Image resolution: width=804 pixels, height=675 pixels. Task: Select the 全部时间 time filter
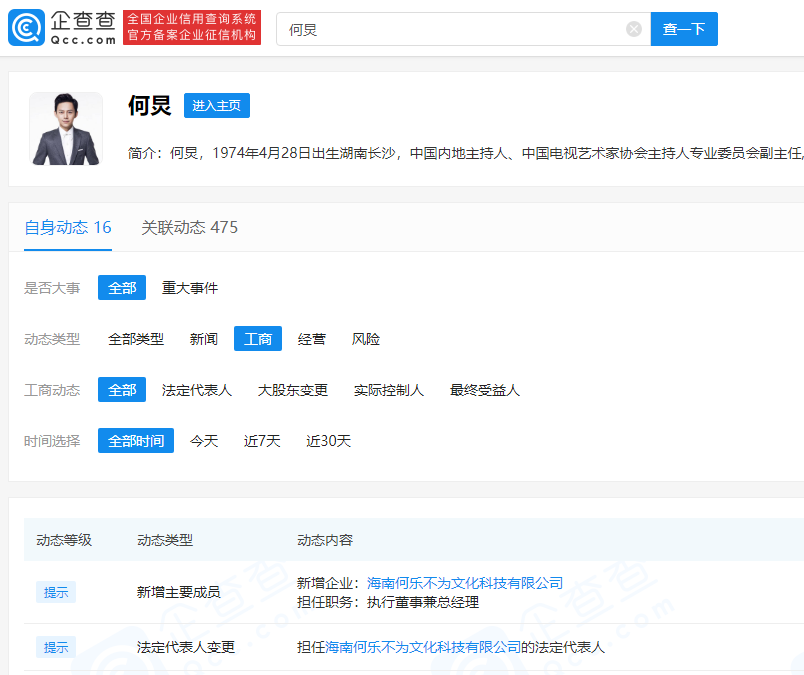coord(136,441)
